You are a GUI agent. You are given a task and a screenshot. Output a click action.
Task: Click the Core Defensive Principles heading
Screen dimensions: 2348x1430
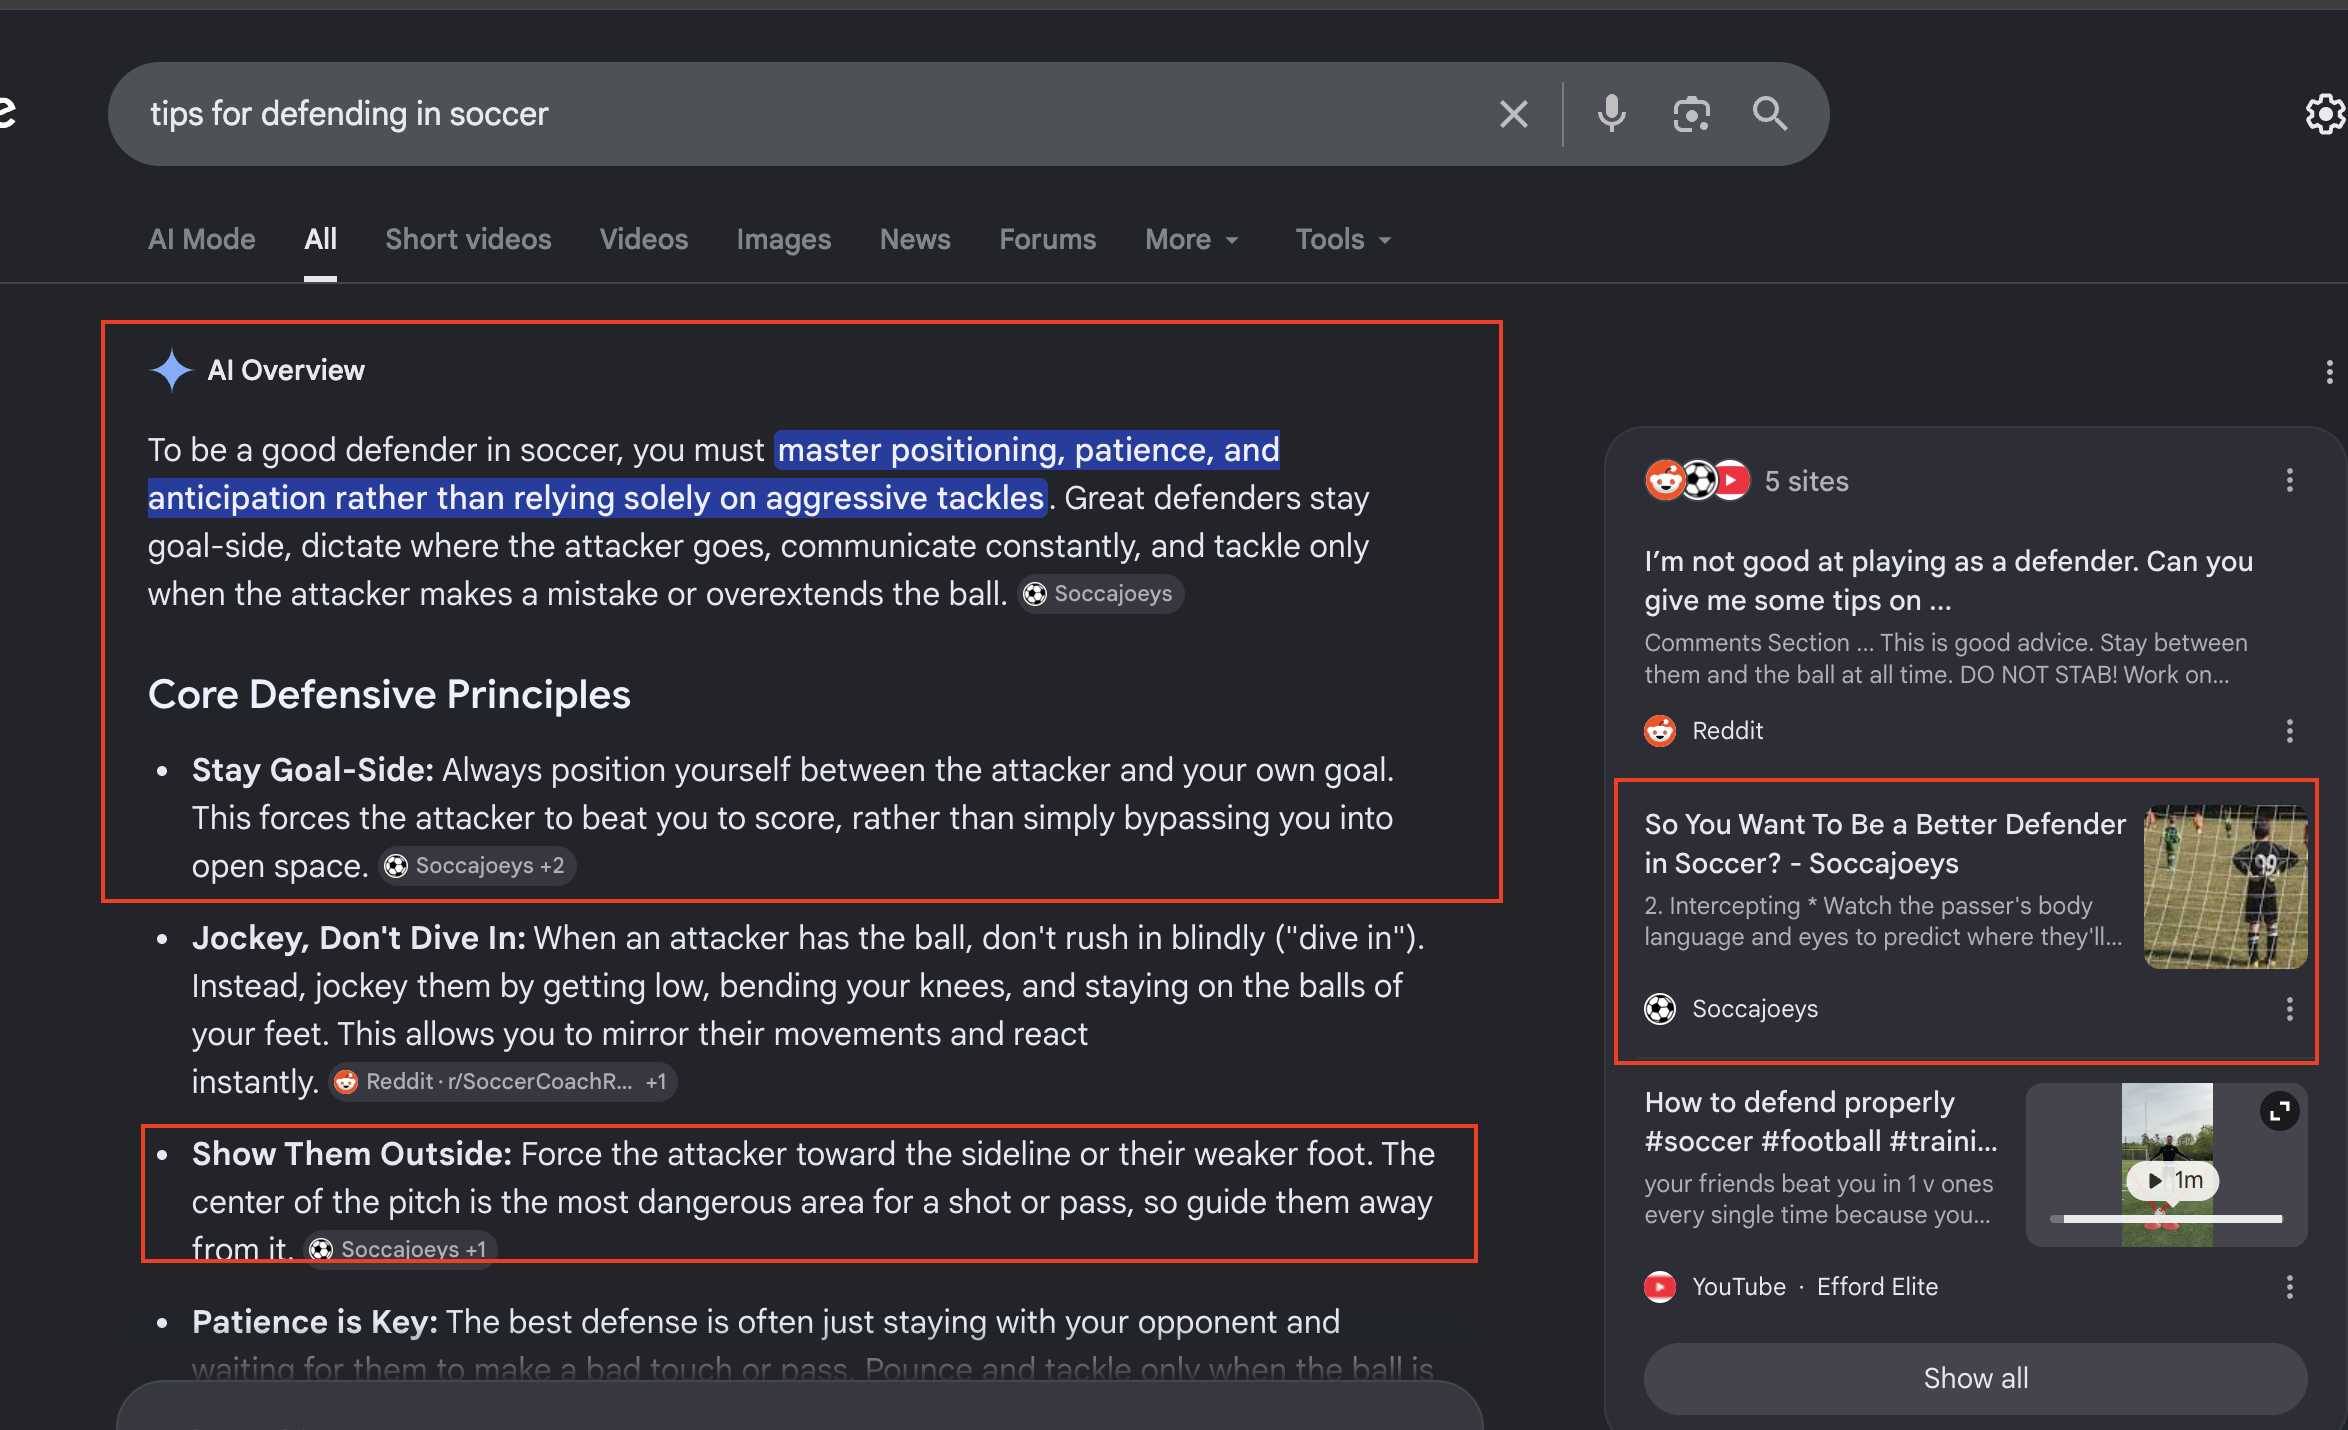point(389,694)
